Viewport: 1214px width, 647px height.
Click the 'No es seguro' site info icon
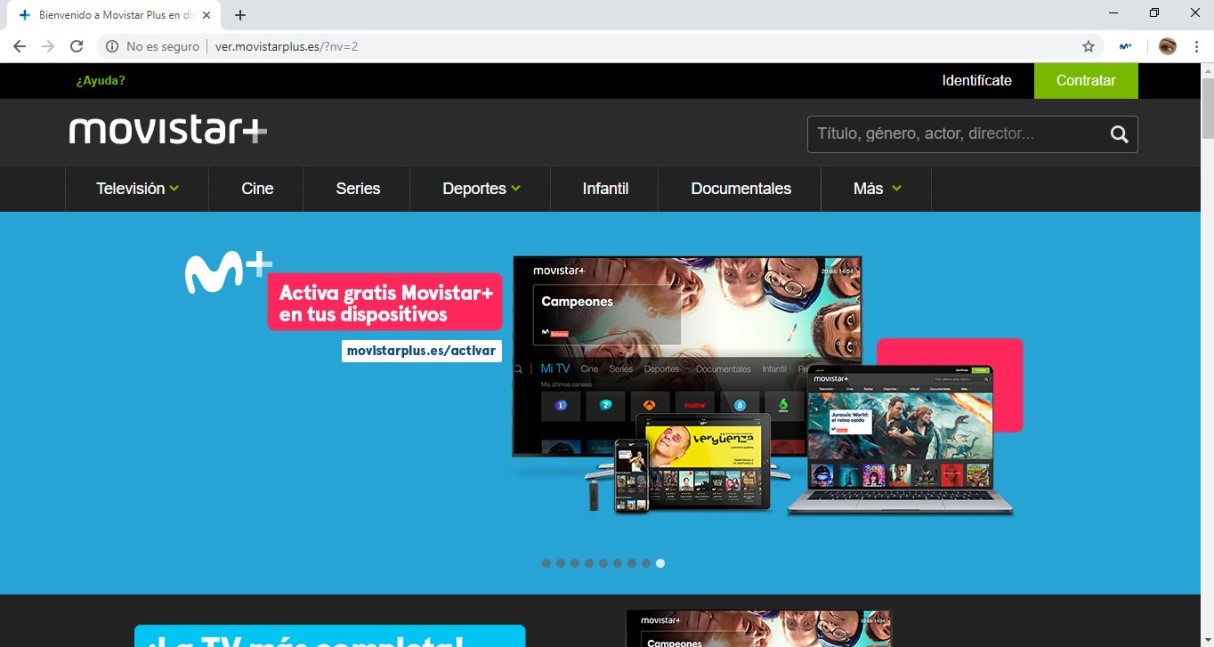[x=110, y=46]
